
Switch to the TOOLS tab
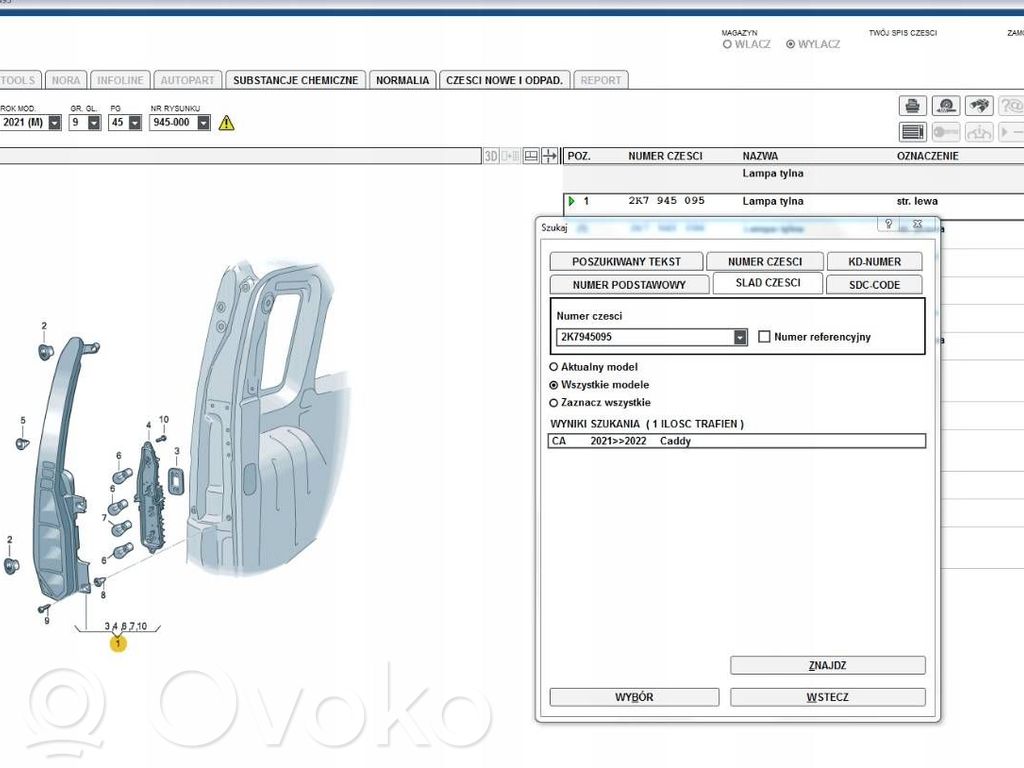click(x=18, y=80)
